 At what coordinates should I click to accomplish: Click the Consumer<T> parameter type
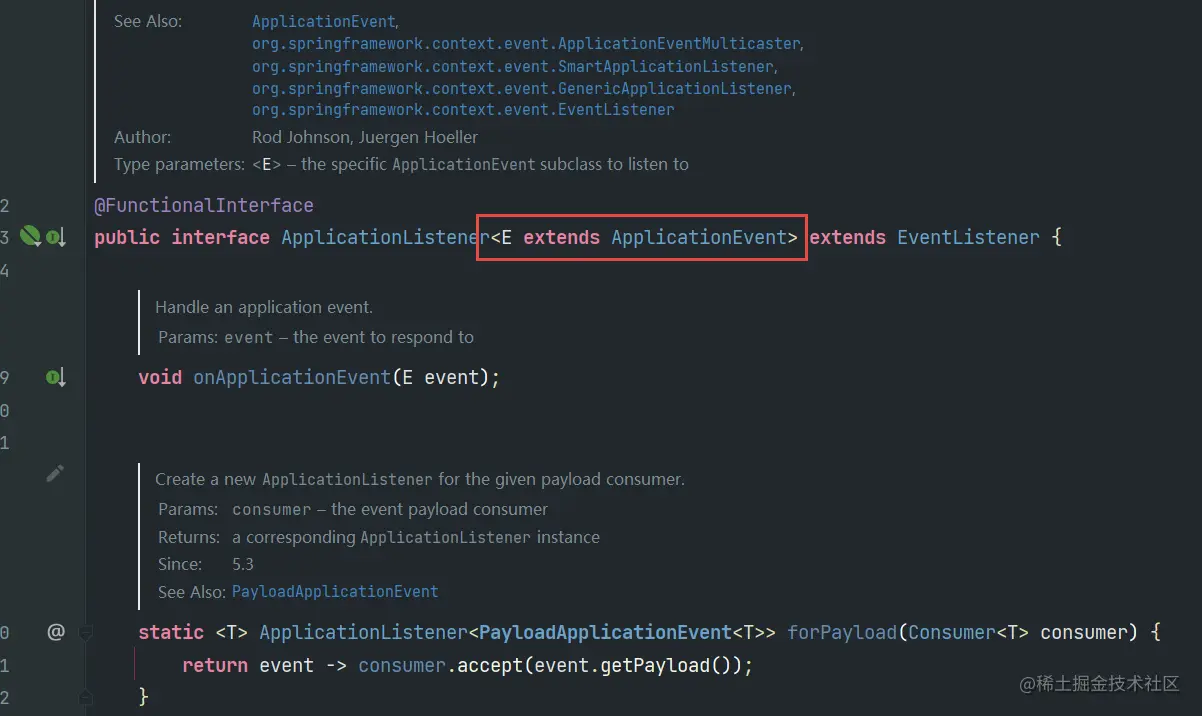click(x=968, y=633)
